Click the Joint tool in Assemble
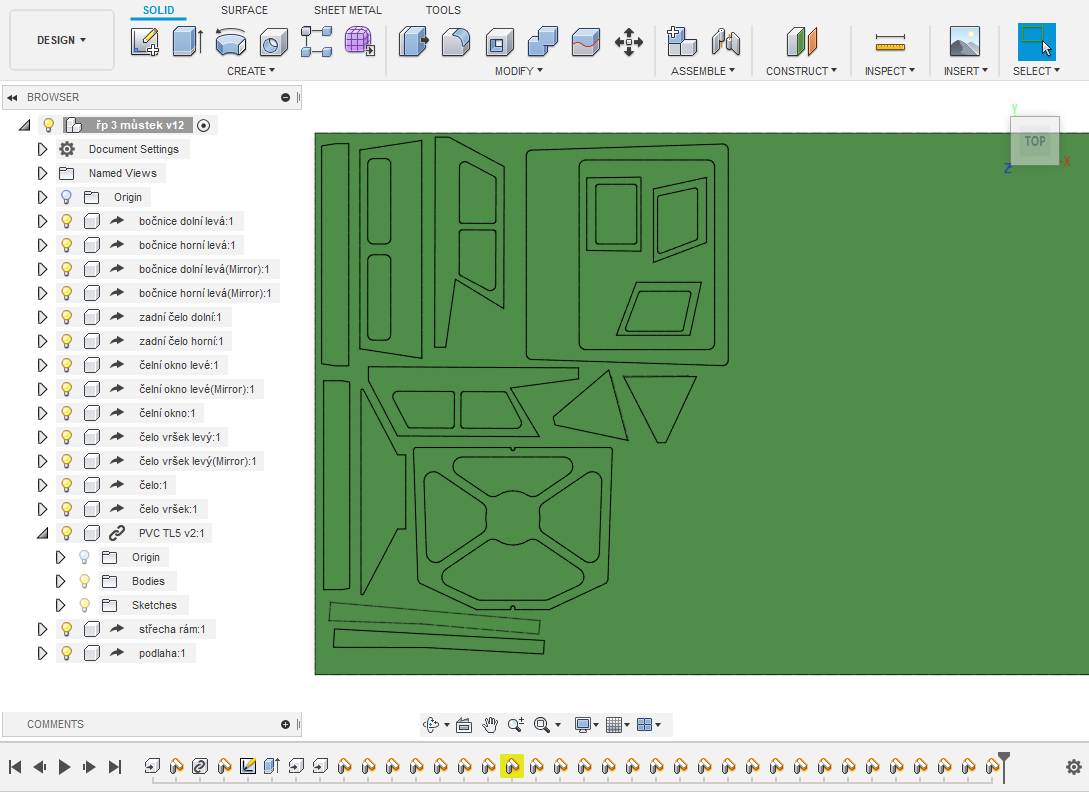The height and width of the screenshot is (792, 1089). [725, 42]
